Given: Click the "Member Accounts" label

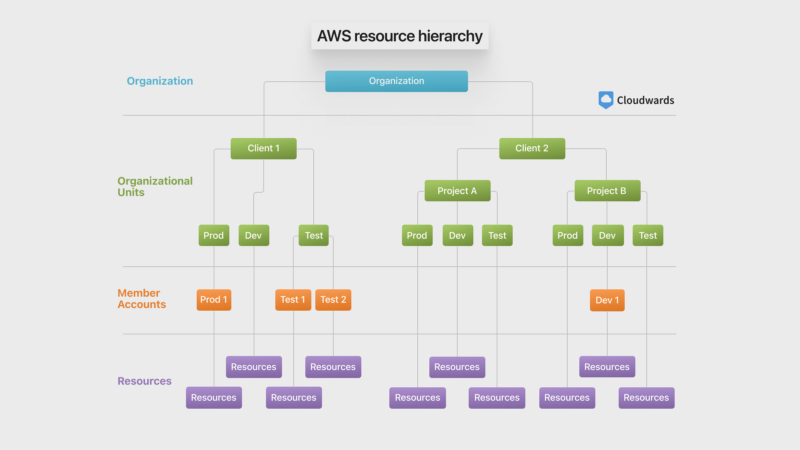Looking at the screenshot, I should tap(141, 299).
